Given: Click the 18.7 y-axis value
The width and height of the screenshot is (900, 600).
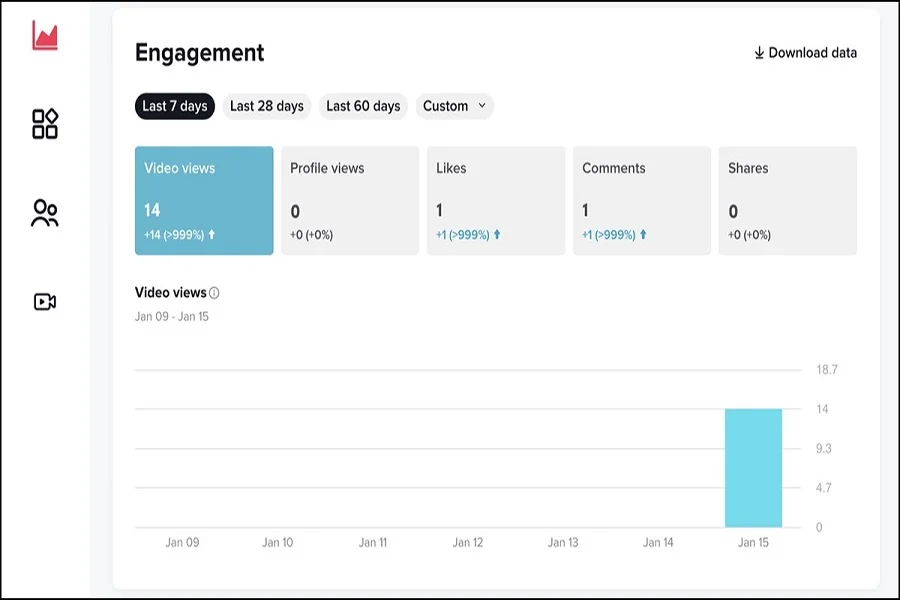Looking at the screenshot, I should click(x=827, y=370).
